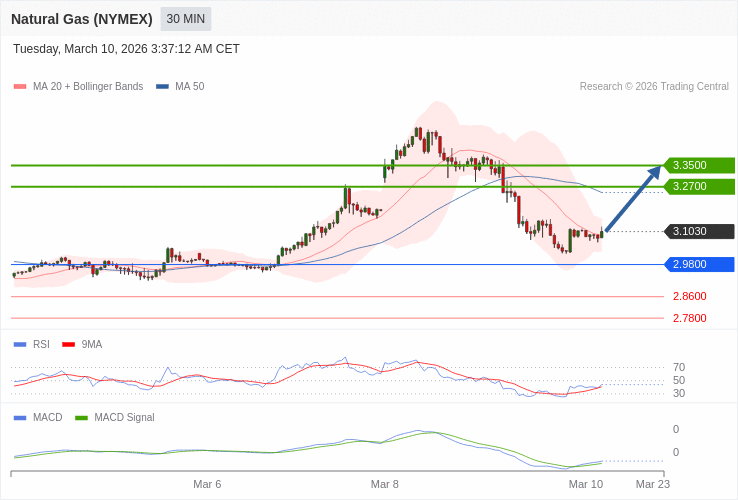This screenshot has height=500, width=738.
Task: Select the 3.3500 green resistance price tag
Action: point(699,165)
